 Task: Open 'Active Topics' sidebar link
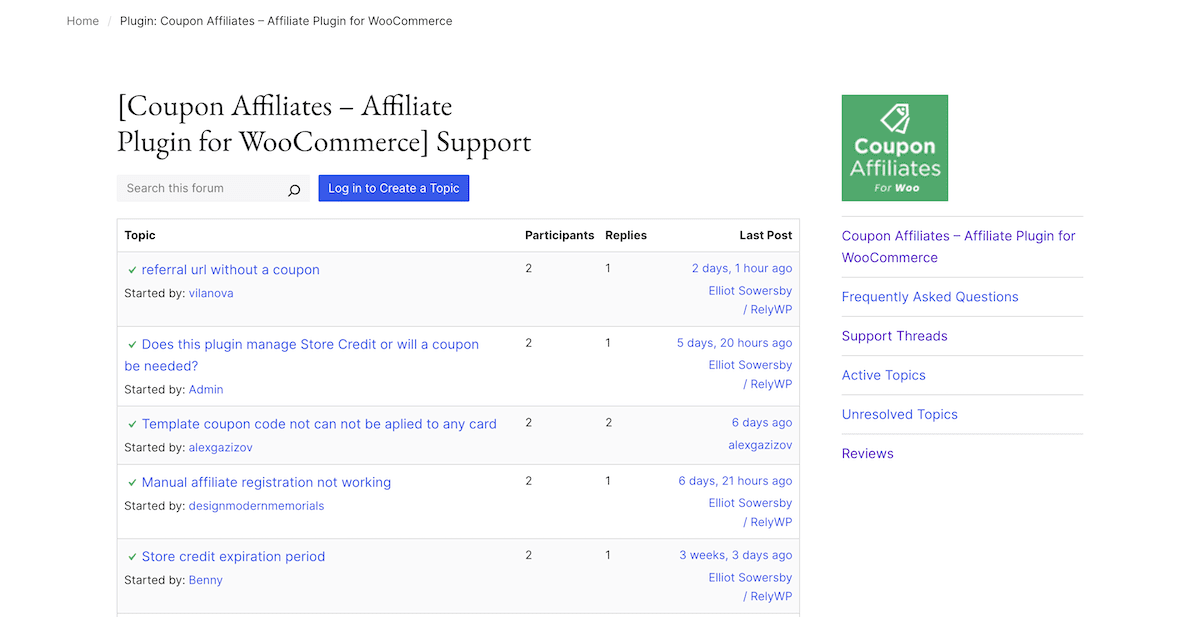(884, 375)
